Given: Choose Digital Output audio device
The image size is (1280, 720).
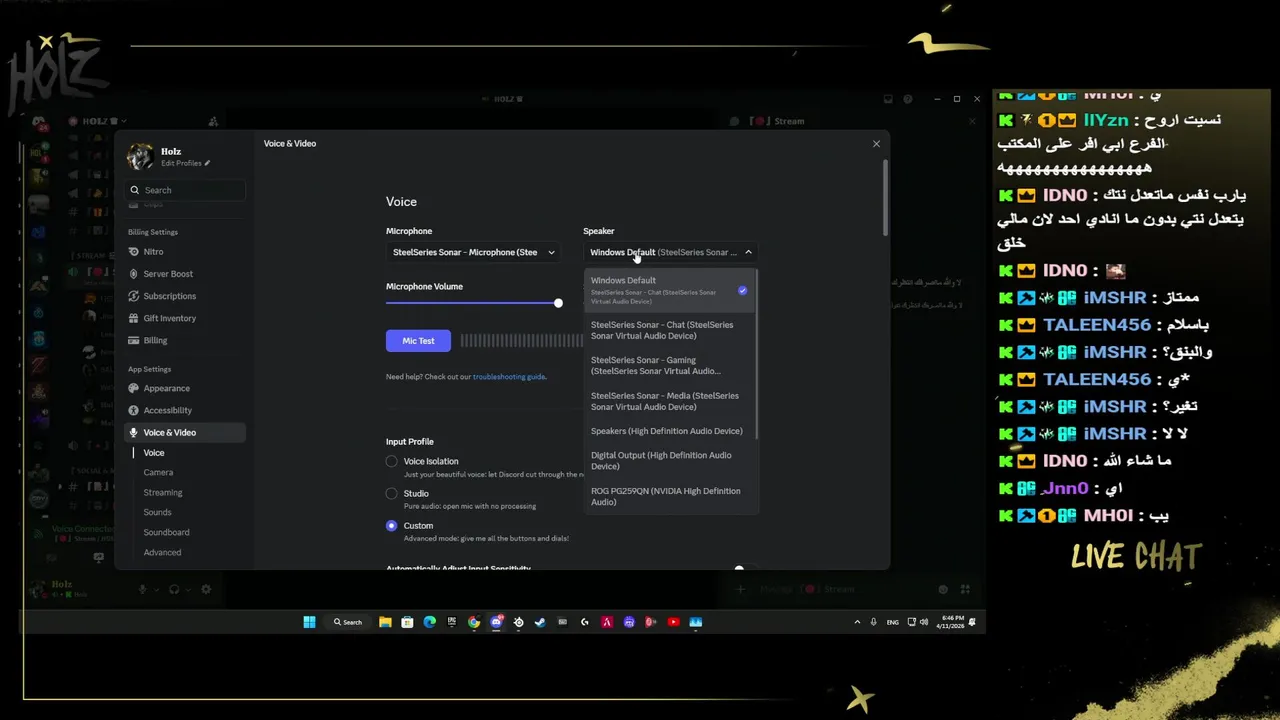Looking at the screenshot, I should coord(670,460).
